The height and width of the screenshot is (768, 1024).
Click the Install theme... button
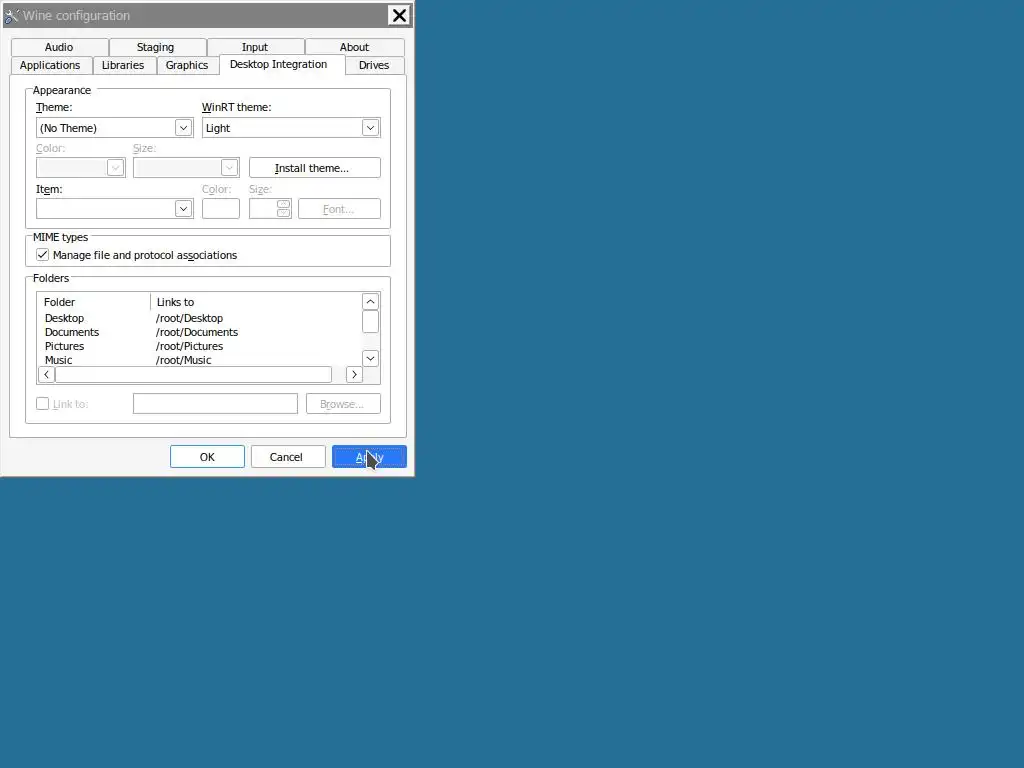tap(315, 168)
